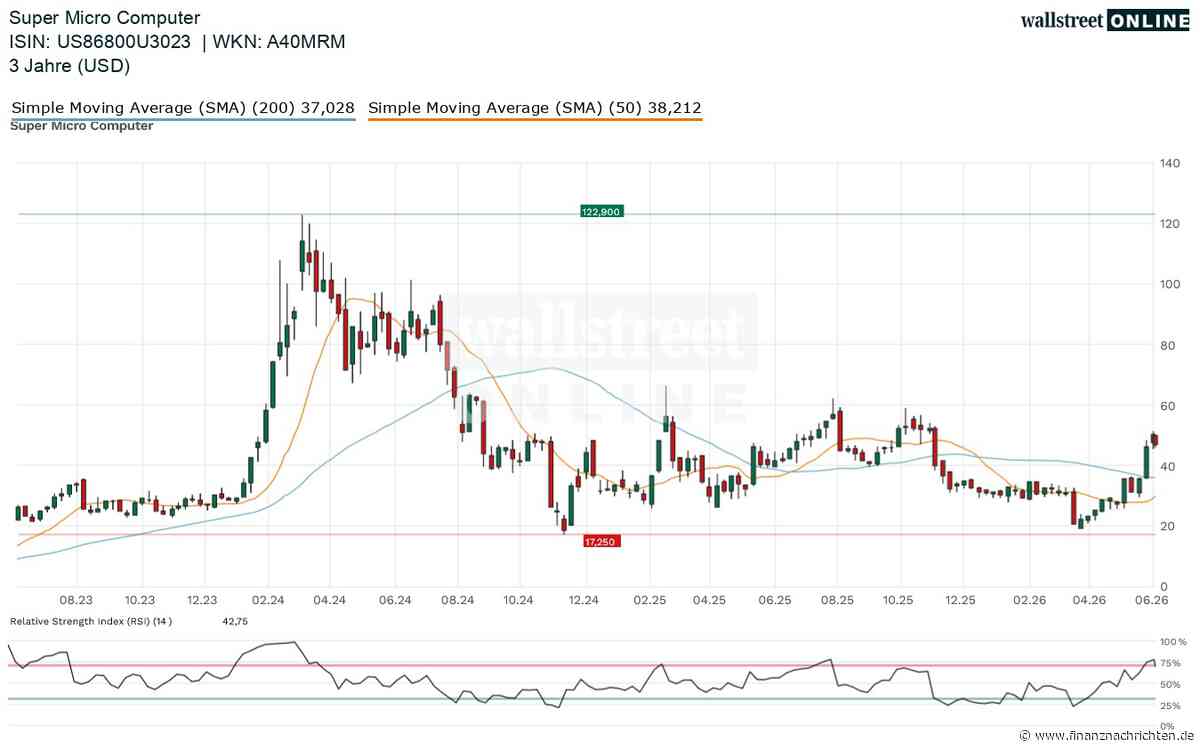
Task: Click the 08.23 date axis label
Action: 76,600
